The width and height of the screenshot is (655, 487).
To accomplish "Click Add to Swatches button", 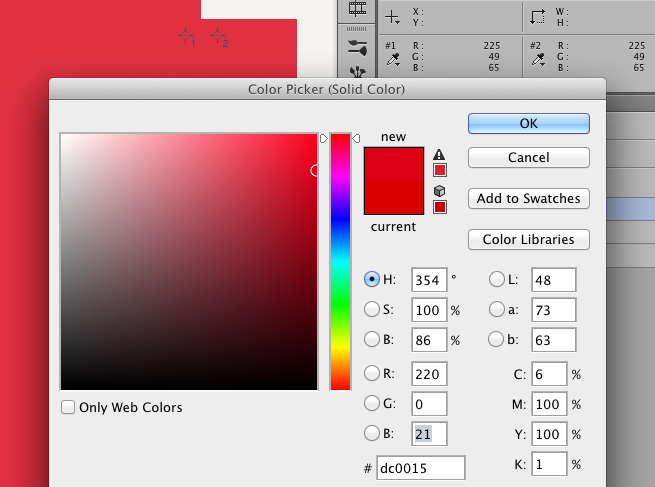I will pyautogui.click(x=529, y=198).
